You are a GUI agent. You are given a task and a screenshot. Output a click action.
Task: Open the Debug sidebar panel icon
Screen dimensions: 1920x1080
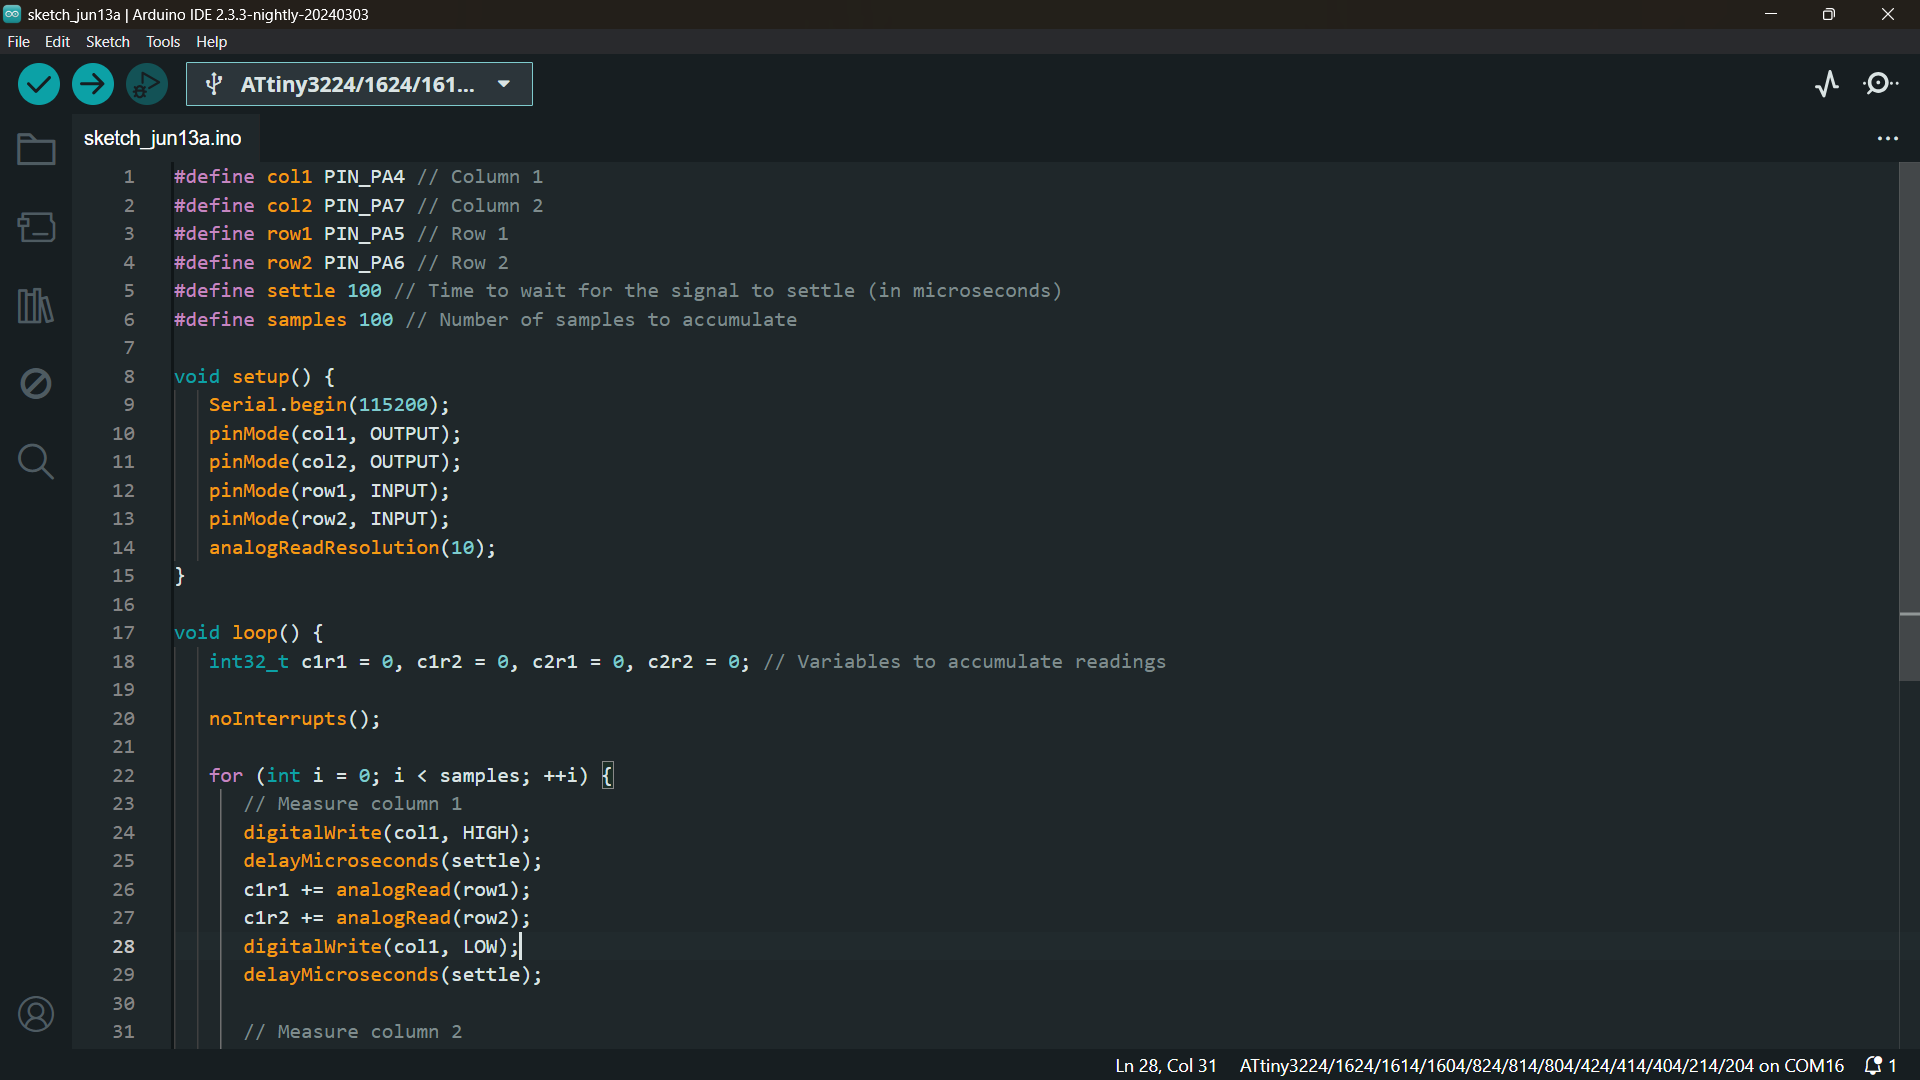[x=36, y=383]
